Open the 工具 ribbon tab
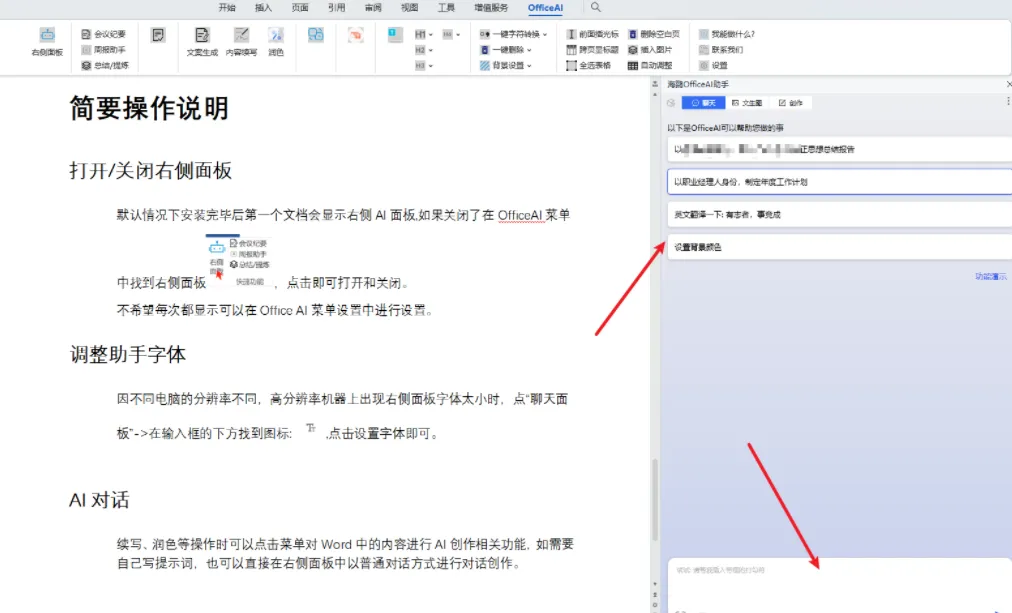This screenshot has width=1012, height=613. tap(446, 8)
